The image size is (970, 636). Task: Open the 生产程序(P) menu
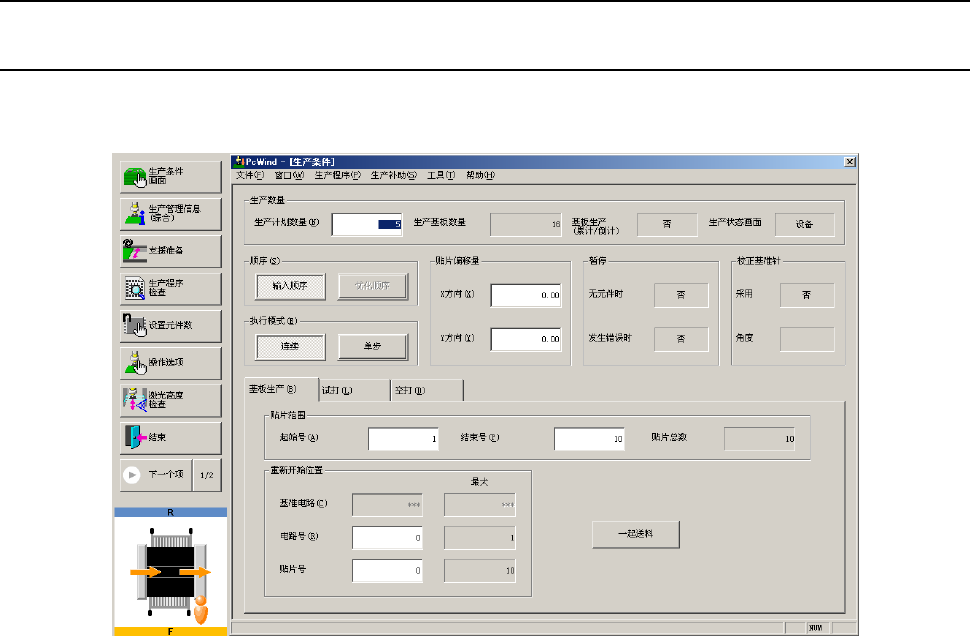pos(338,175)
